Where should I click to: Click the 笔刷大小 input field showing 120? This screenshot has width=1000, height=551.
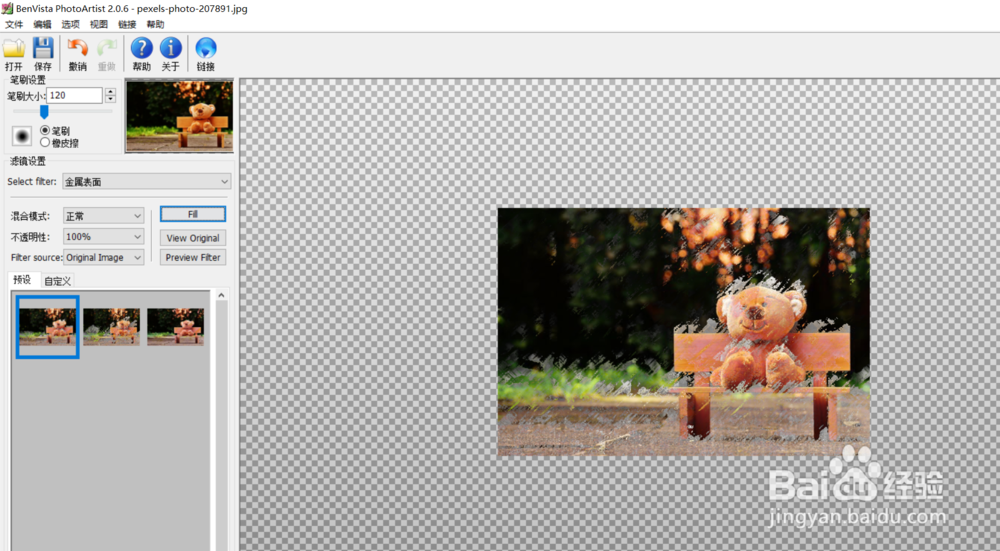(x=75, y=95)
